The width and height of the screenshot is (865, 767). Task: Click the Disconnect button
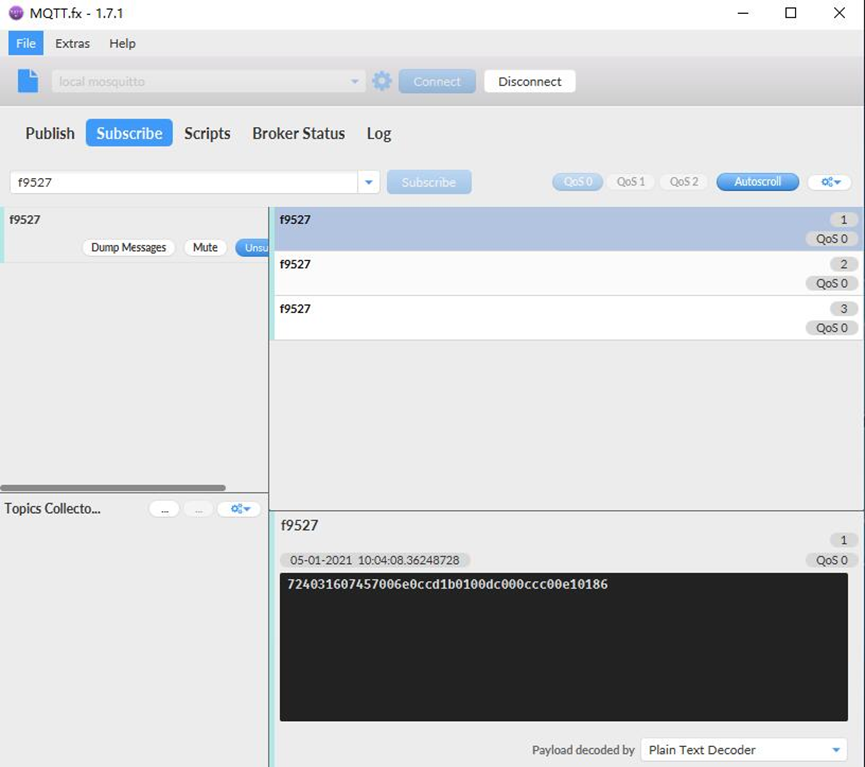tap(530, 81)
